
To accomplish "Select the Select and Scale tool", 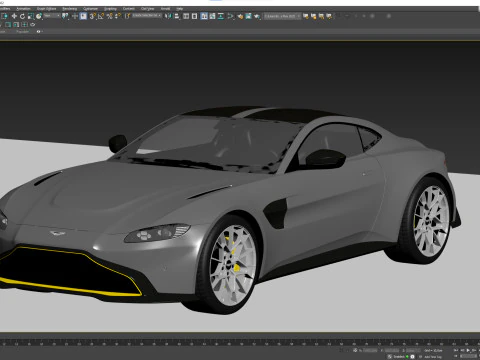I will [x=31, y=16].
